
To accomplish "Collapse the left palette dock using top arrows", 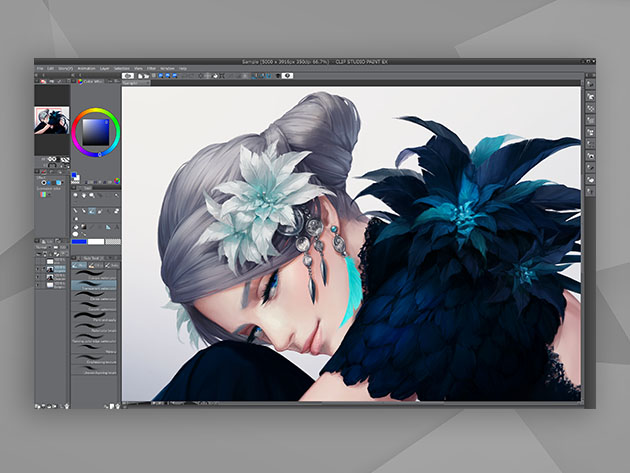I will click(37, 75).
